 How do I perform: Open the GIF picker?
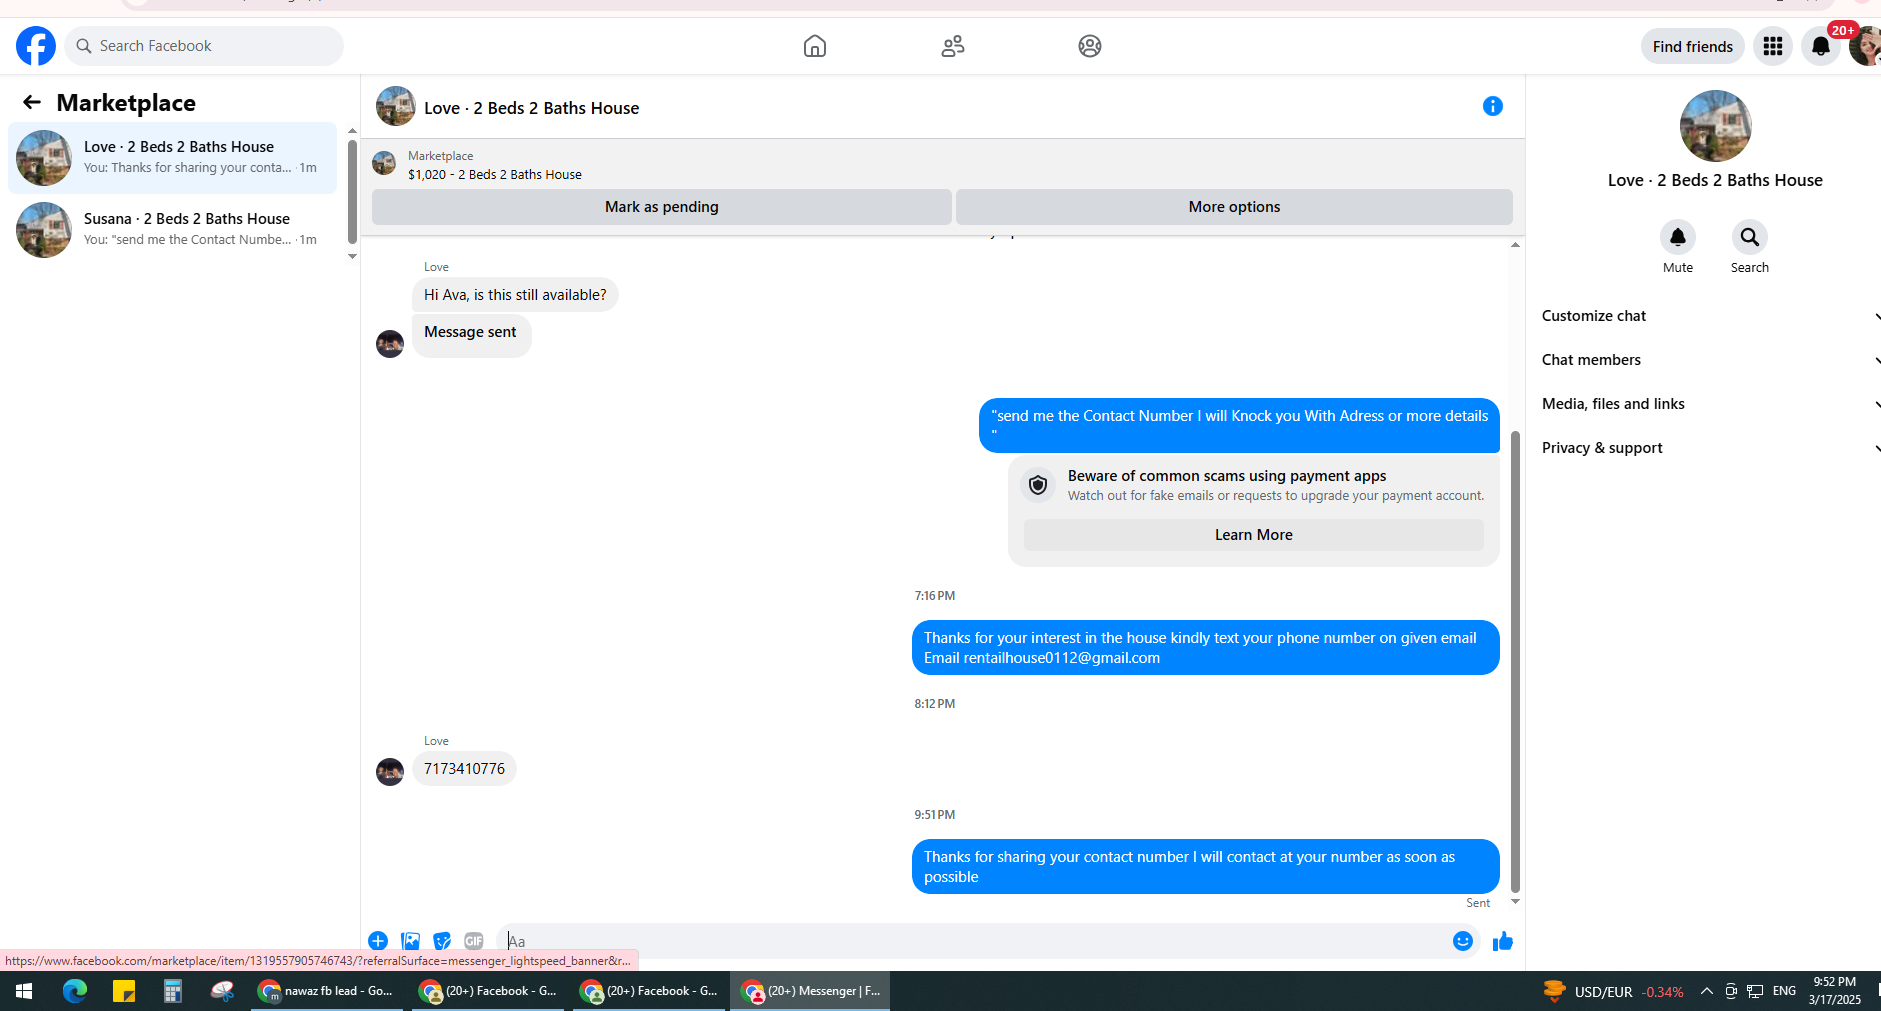coord(474,941)
